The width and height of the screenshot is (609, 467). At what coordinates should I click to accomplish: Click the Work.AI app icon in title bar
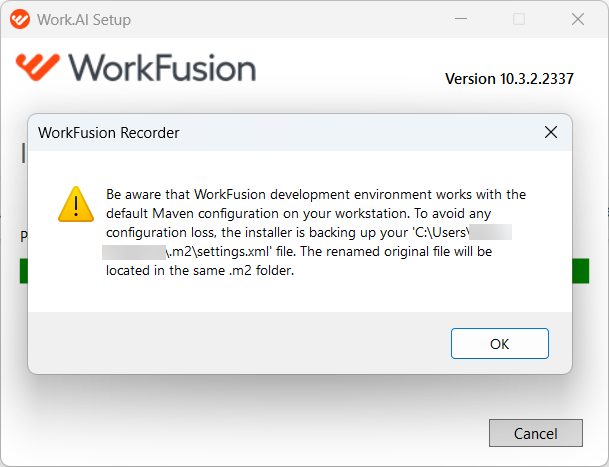point(20,19)
